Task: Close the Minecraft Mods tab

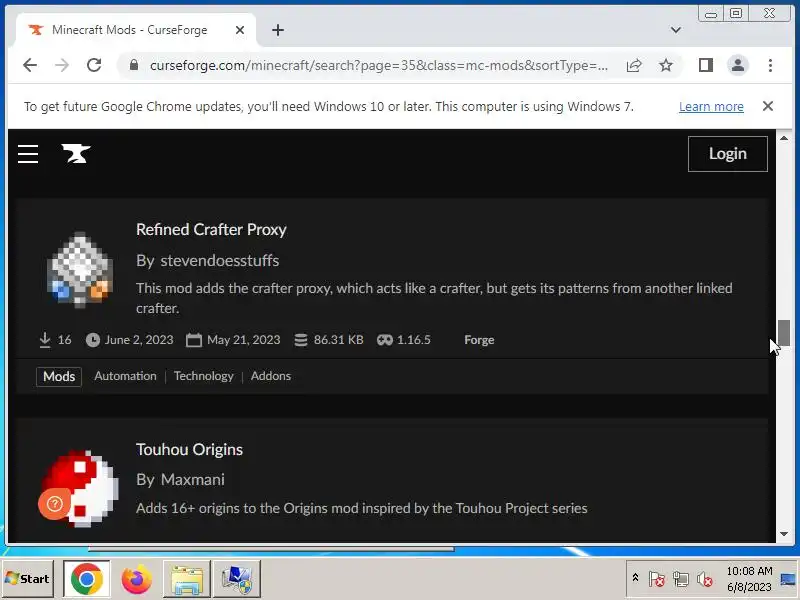Action: (x=239, y=30)
